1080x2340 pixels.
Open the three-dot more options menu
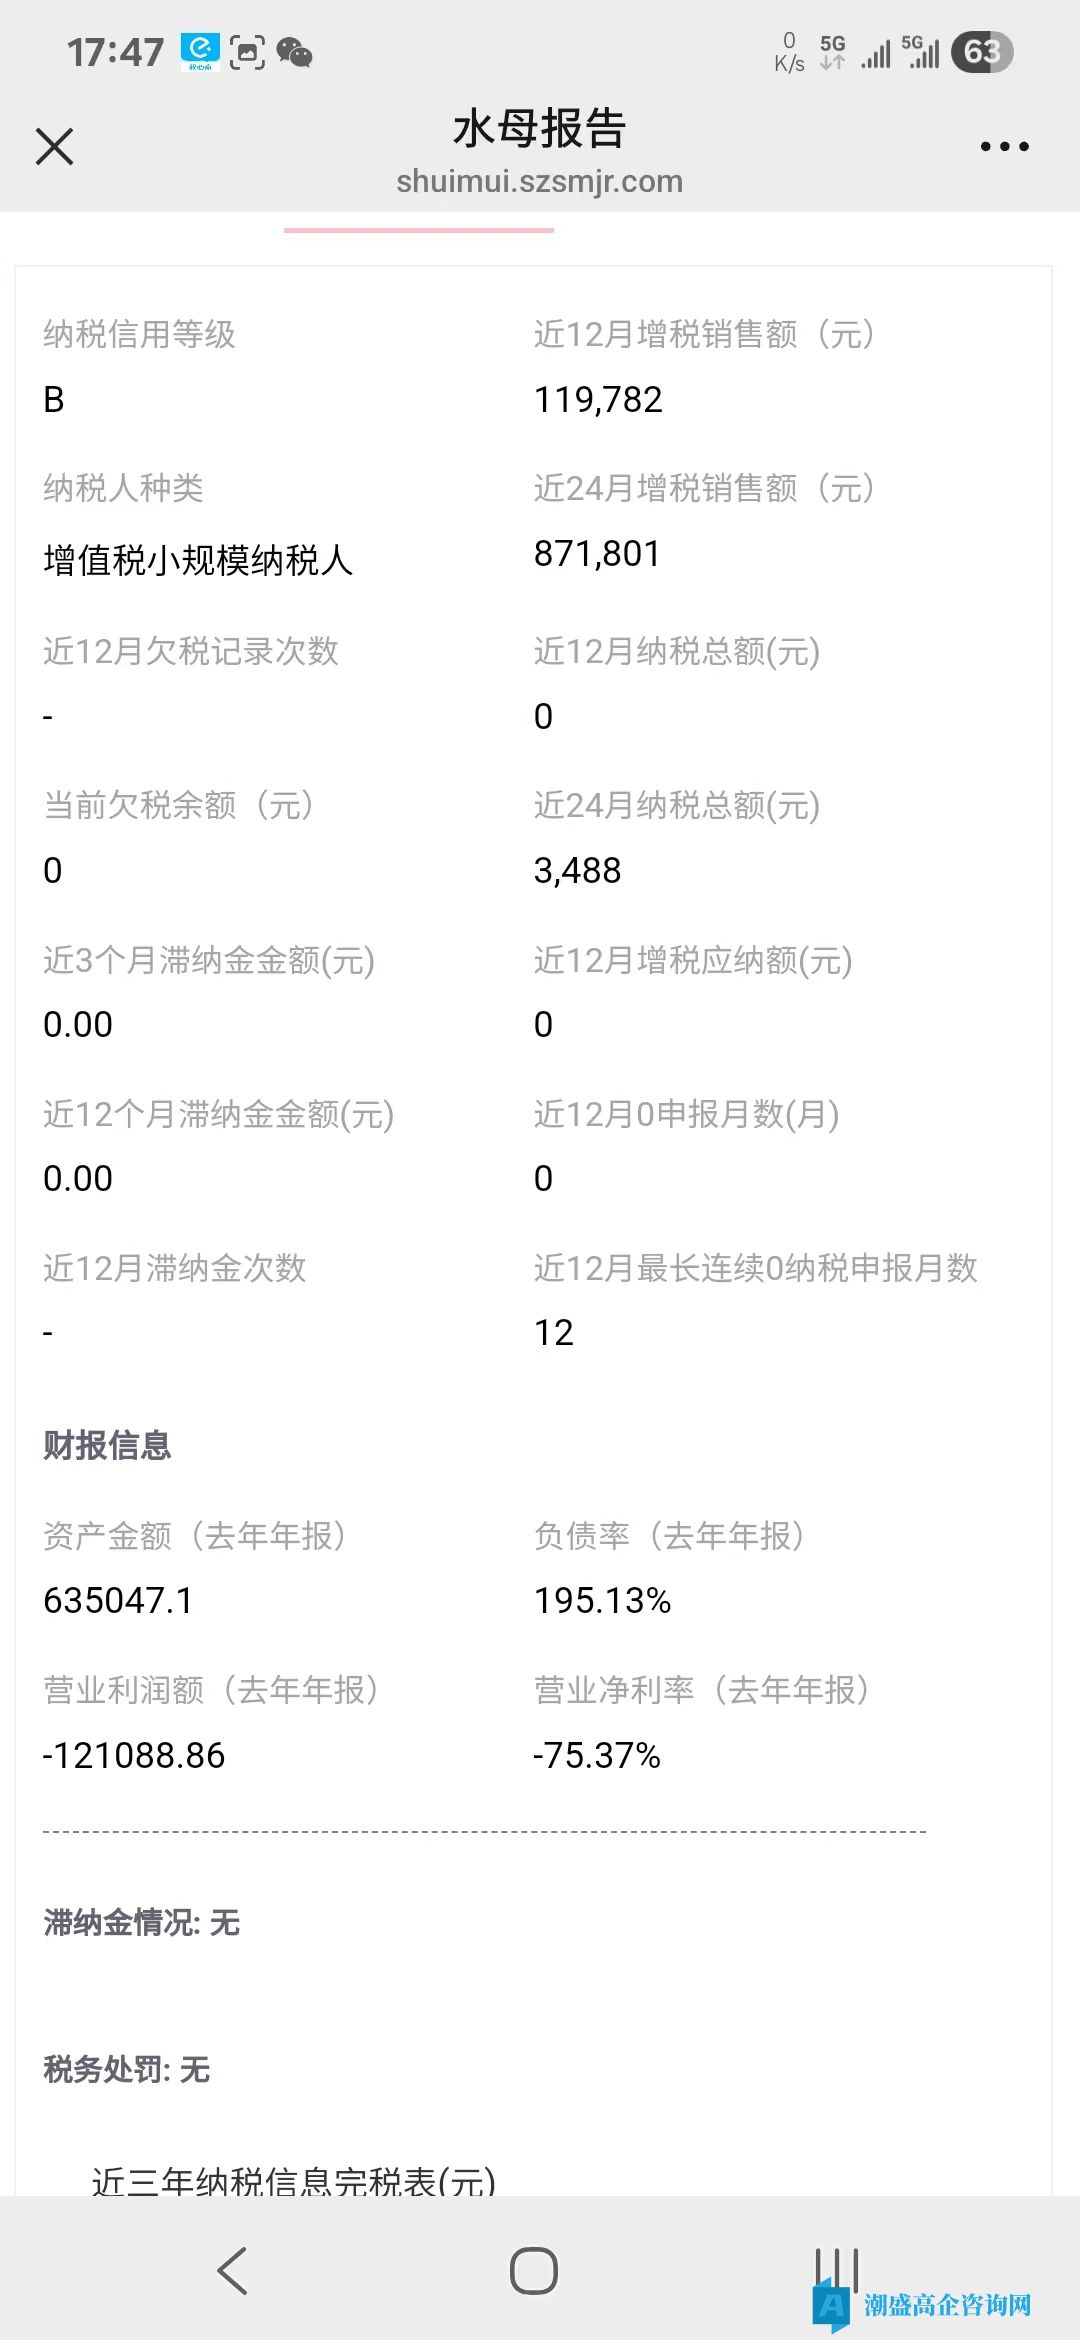[1004, 146]
